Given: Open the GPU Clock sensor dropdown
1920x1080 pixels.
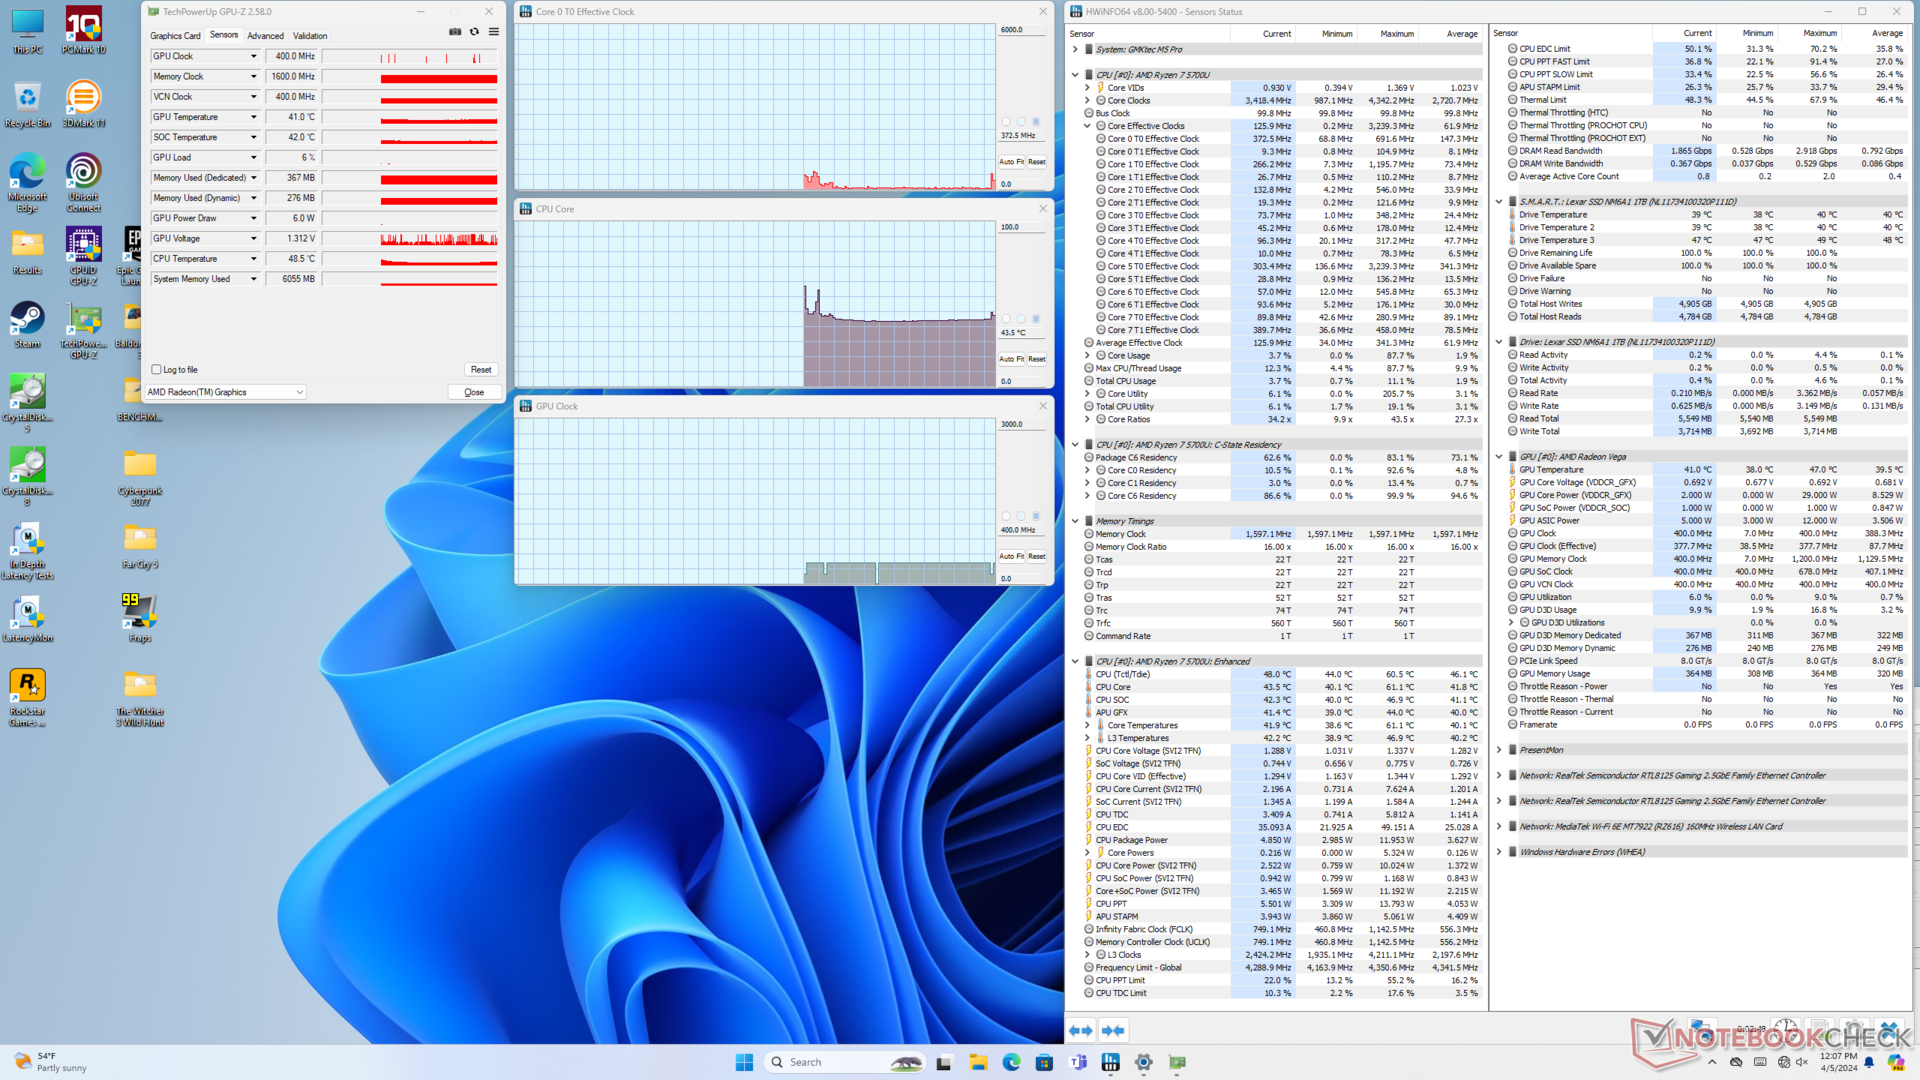Looking at the screenshot, I should pyautogui.click(x=253, y=57).
